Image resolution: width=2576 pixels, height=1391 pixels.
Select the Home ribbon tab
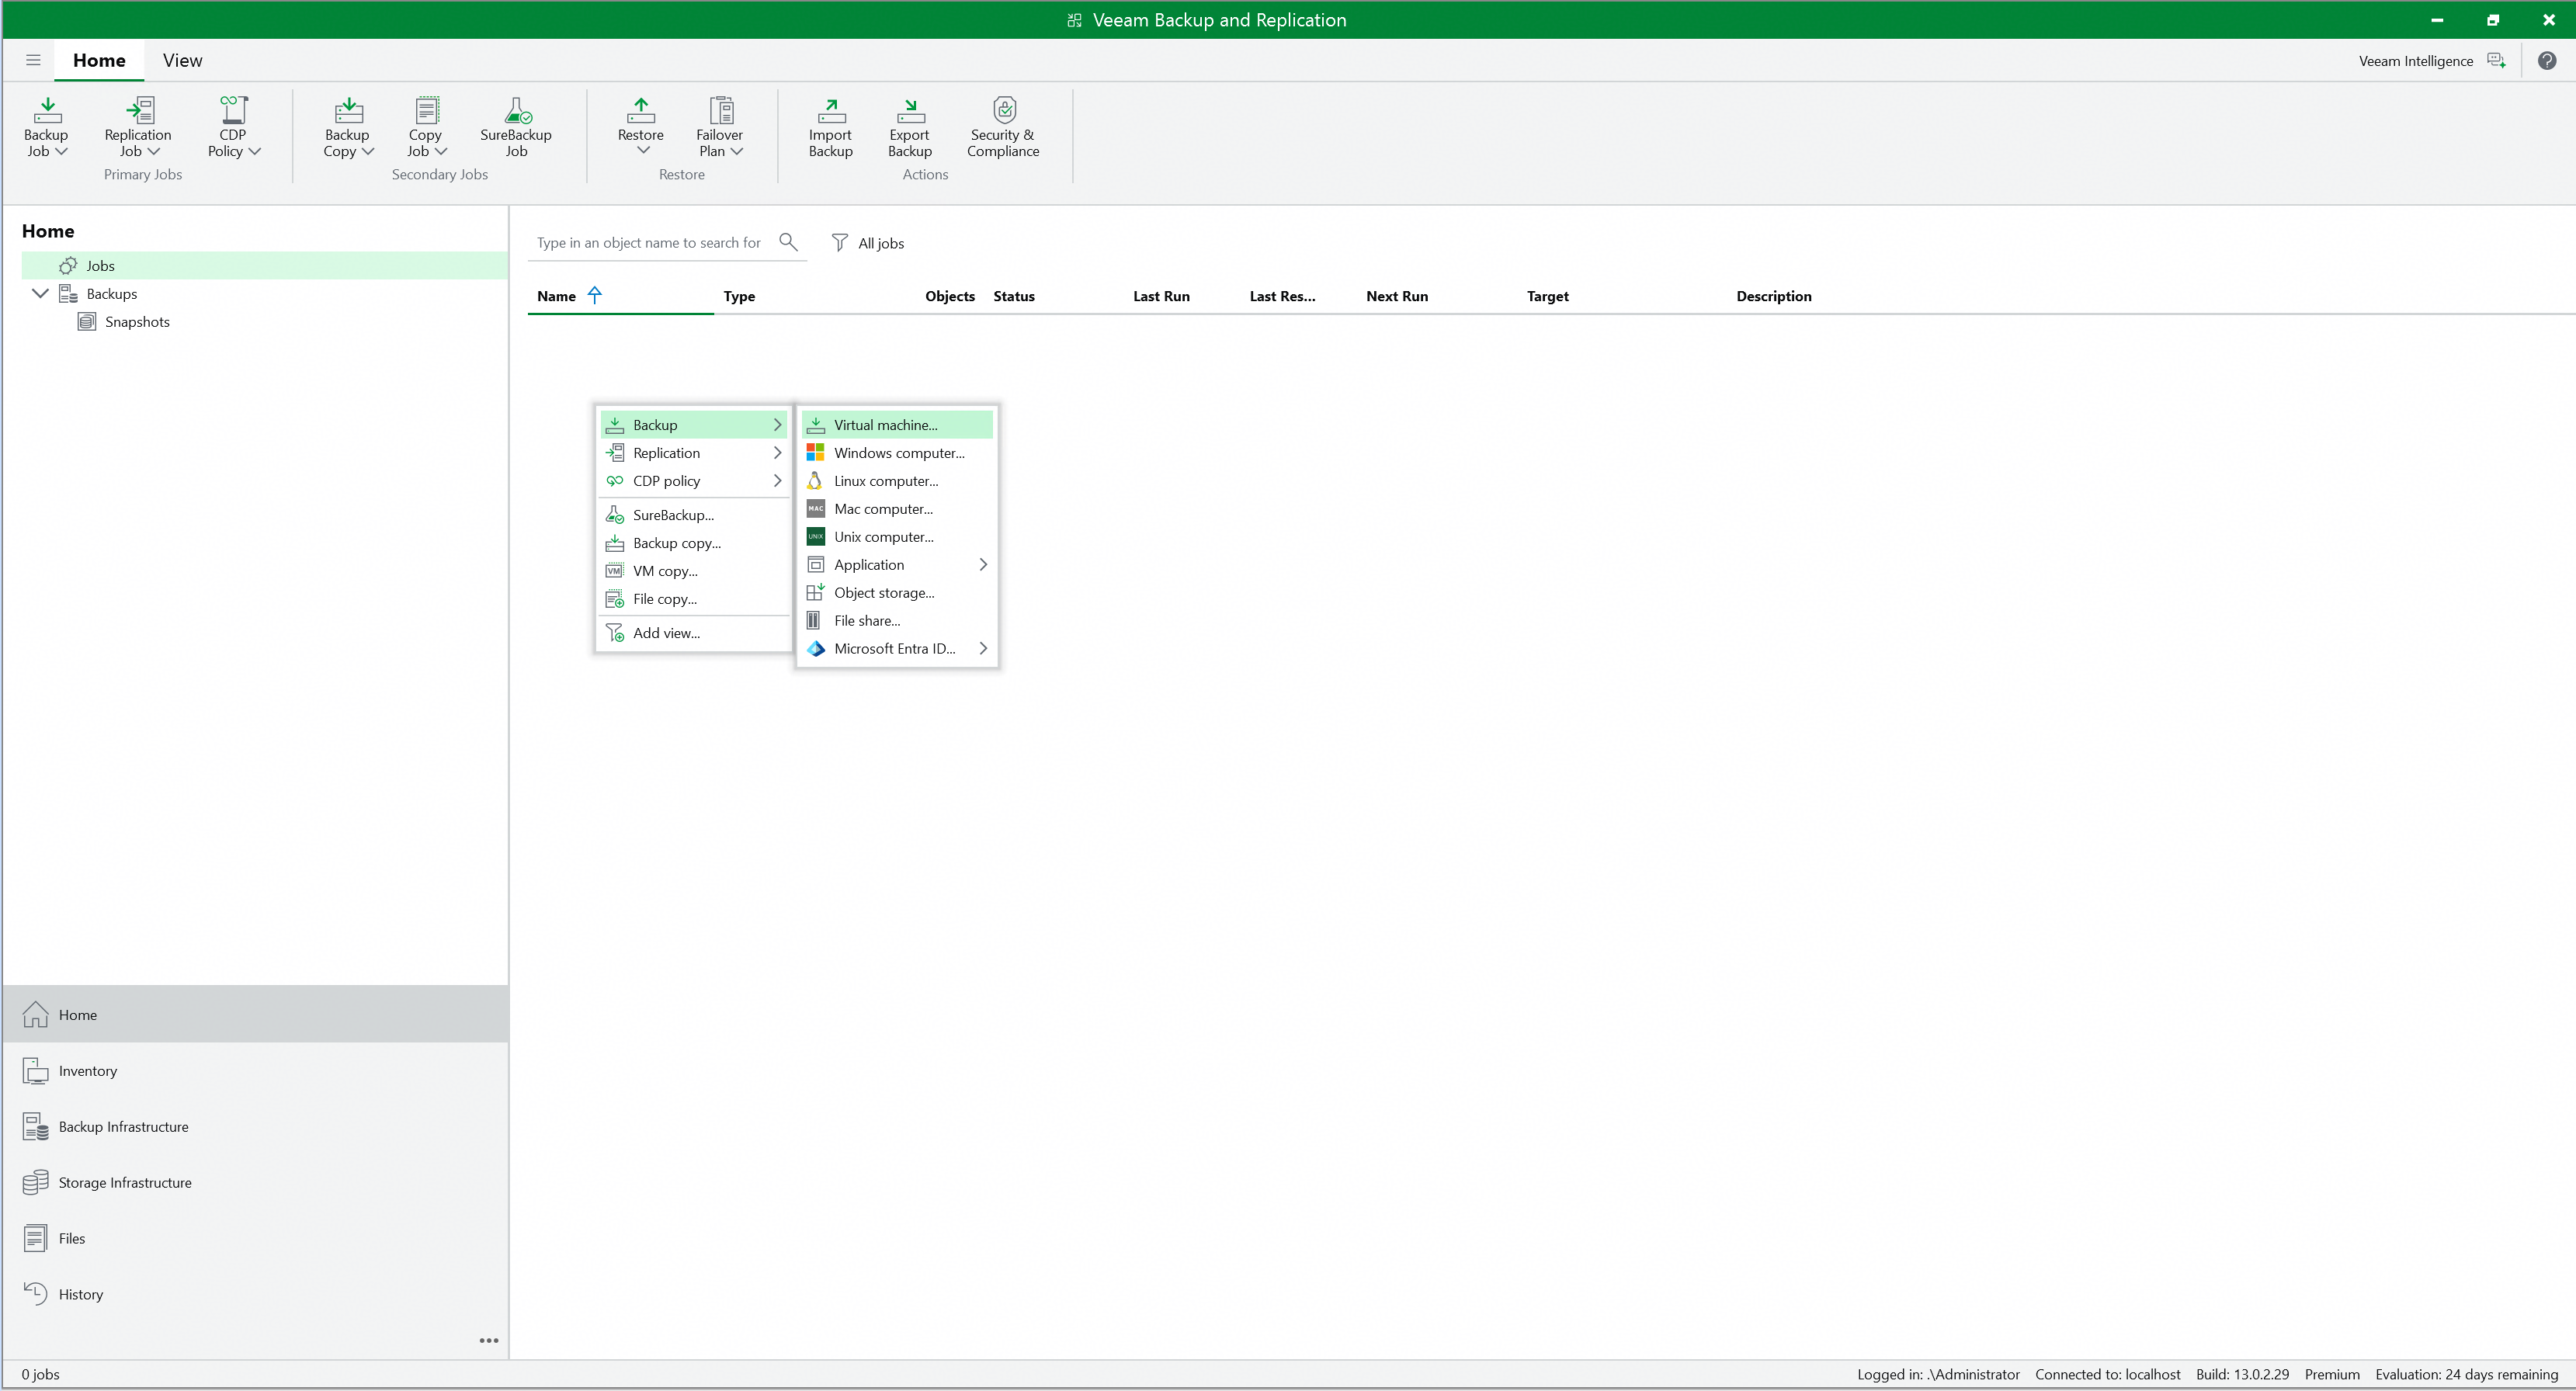tap(99, 60)
